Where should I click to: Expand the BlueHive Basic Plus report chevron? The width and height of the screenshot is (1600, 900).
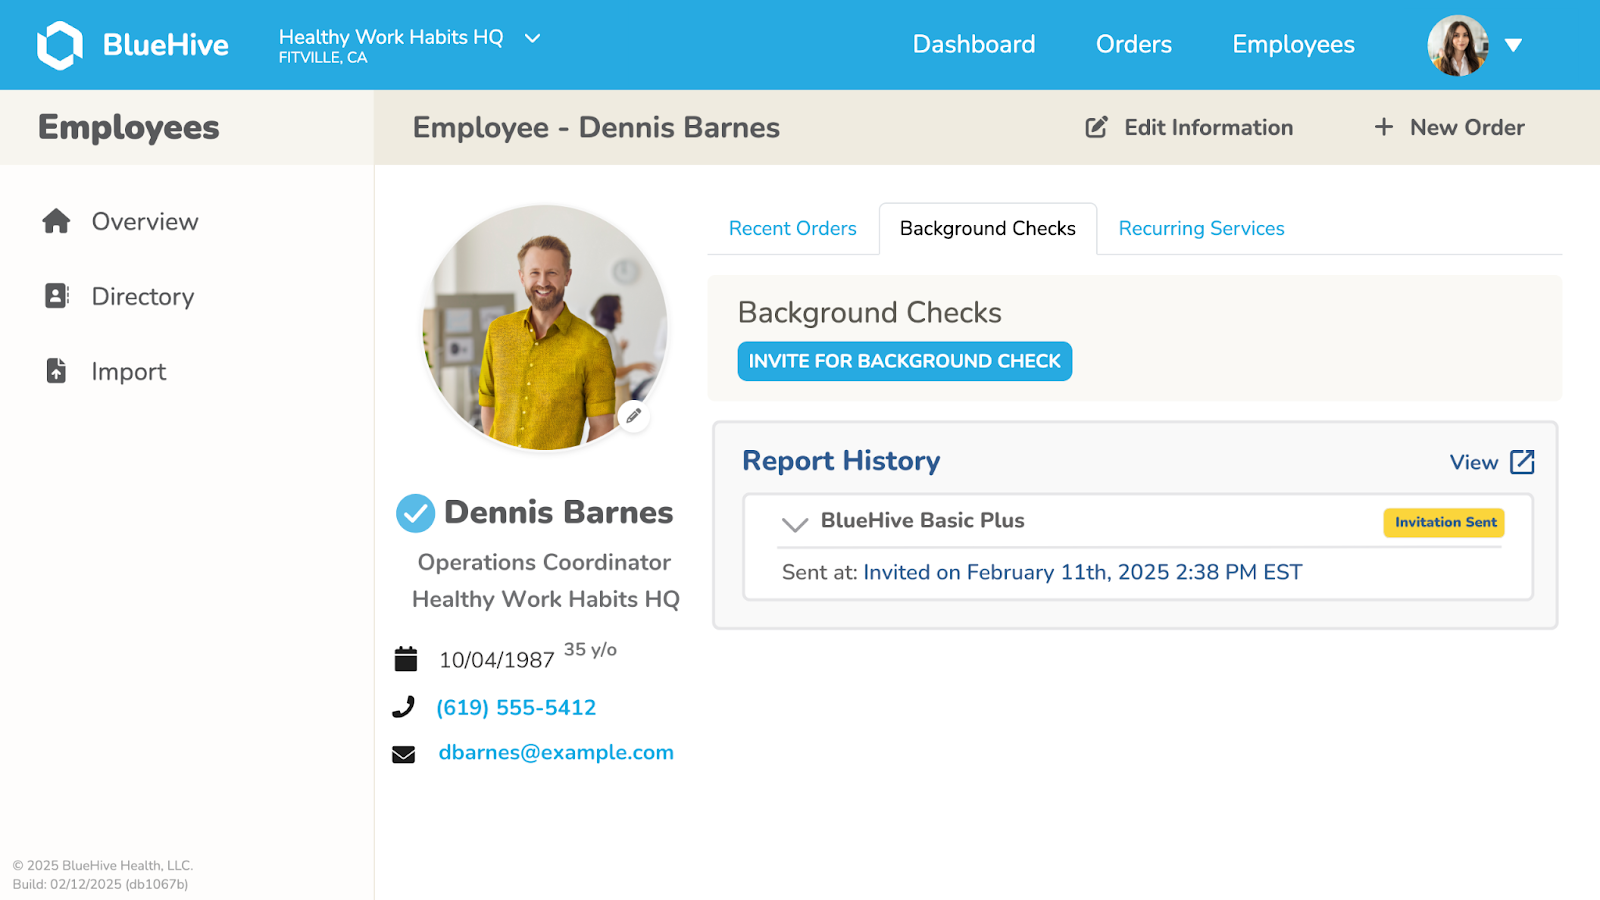coord(795,523)
